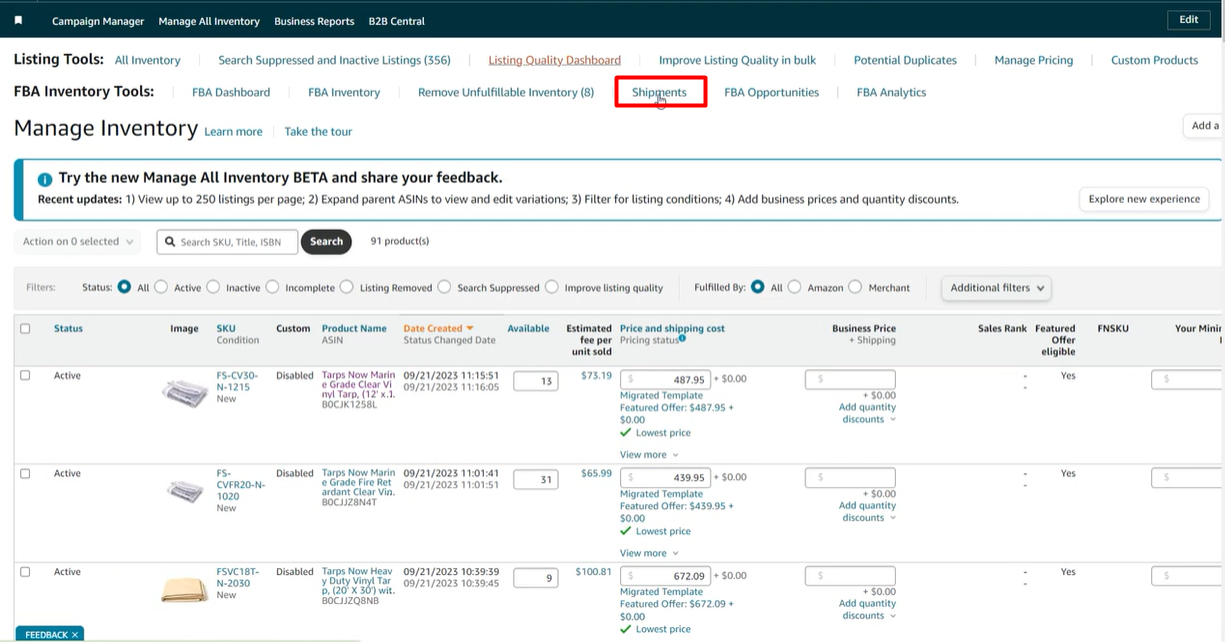Screen dimensions: 1225x642
Task: Open the Tarps Now Marine Grade Clear Vinyl Tarp name
Action: [358, 385]
